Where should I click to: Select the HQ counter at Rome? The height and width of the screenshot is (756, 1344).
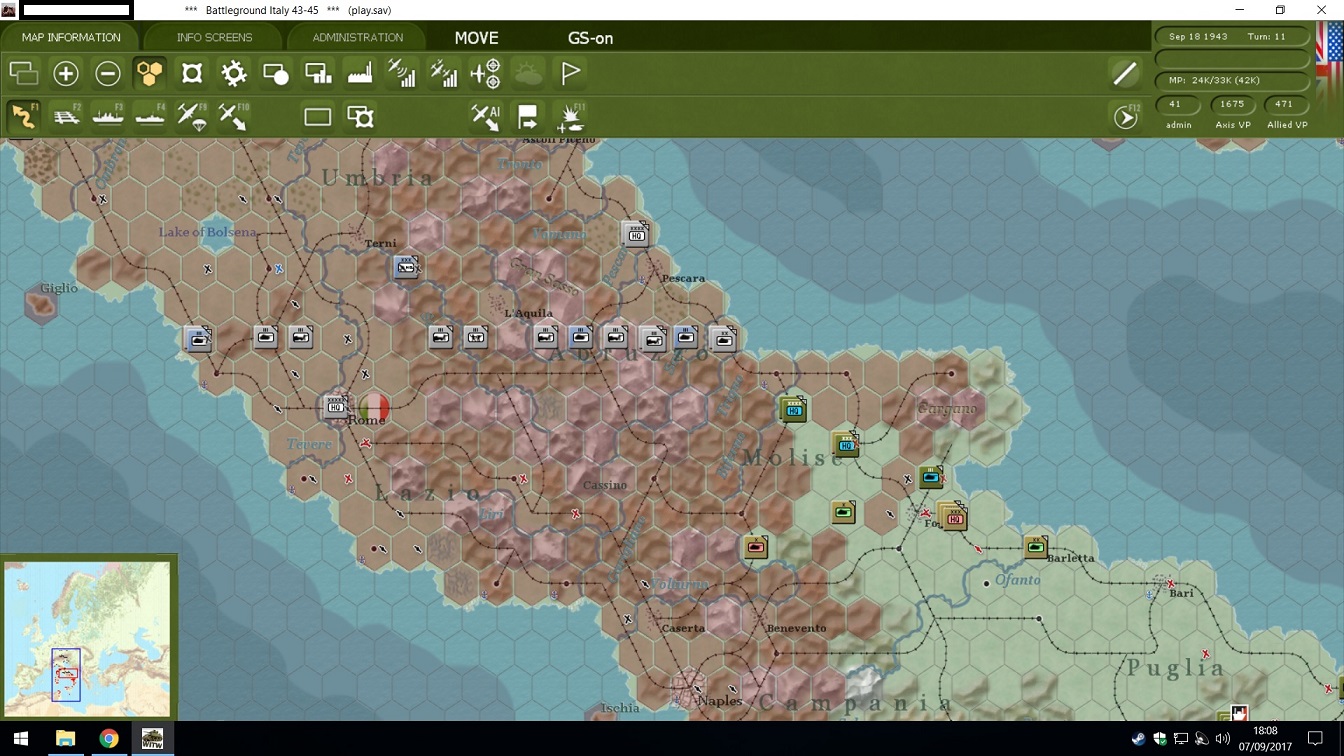click(x=336, y=405)
